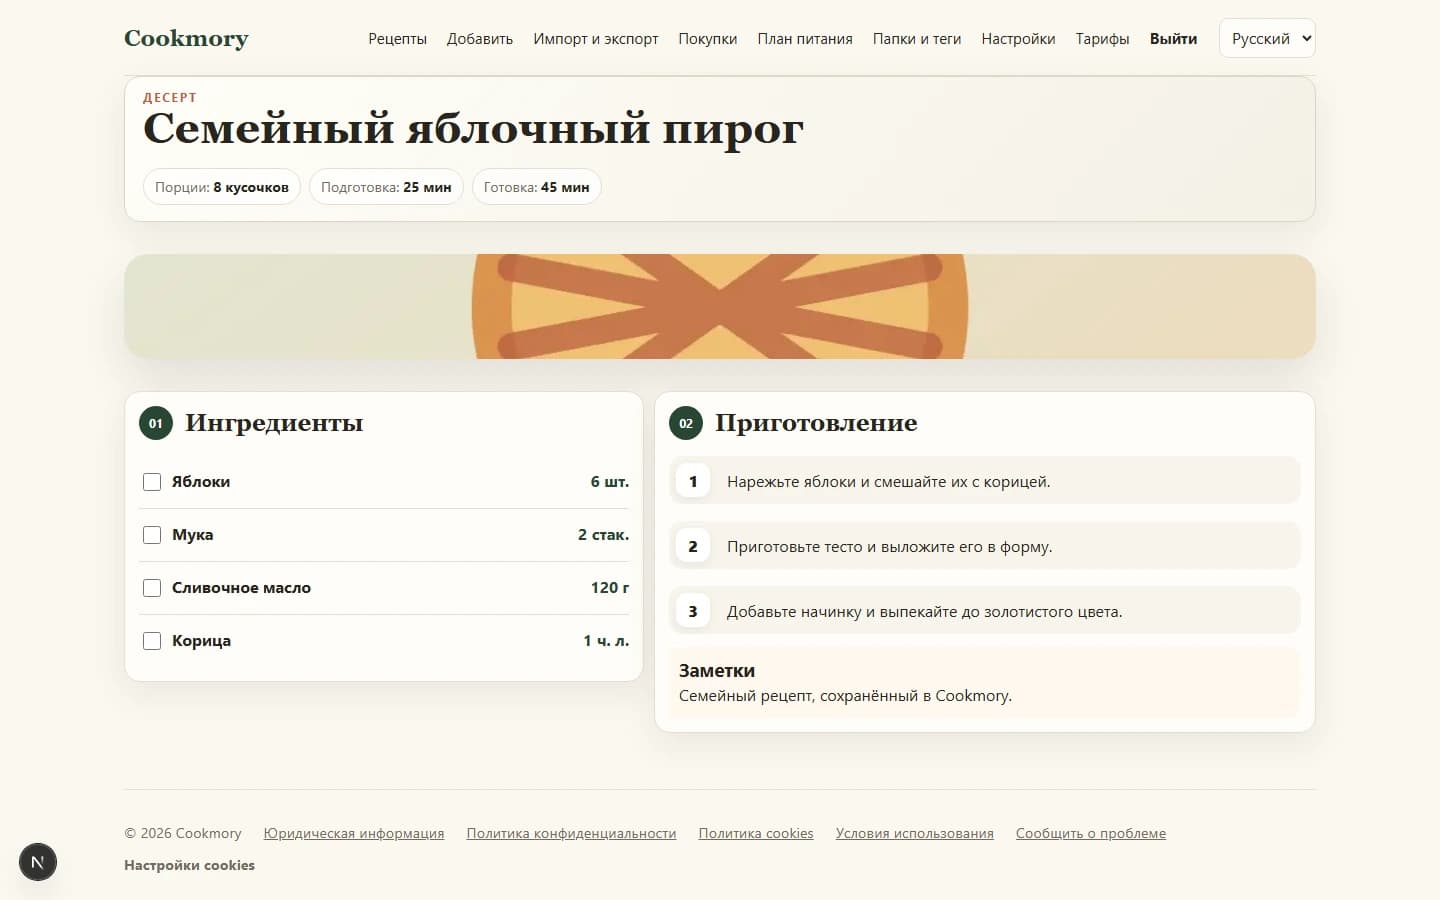Click the Подготовка: 25 мин chip
This screenshot has width=1440, height=900.
tap(386, 187)
